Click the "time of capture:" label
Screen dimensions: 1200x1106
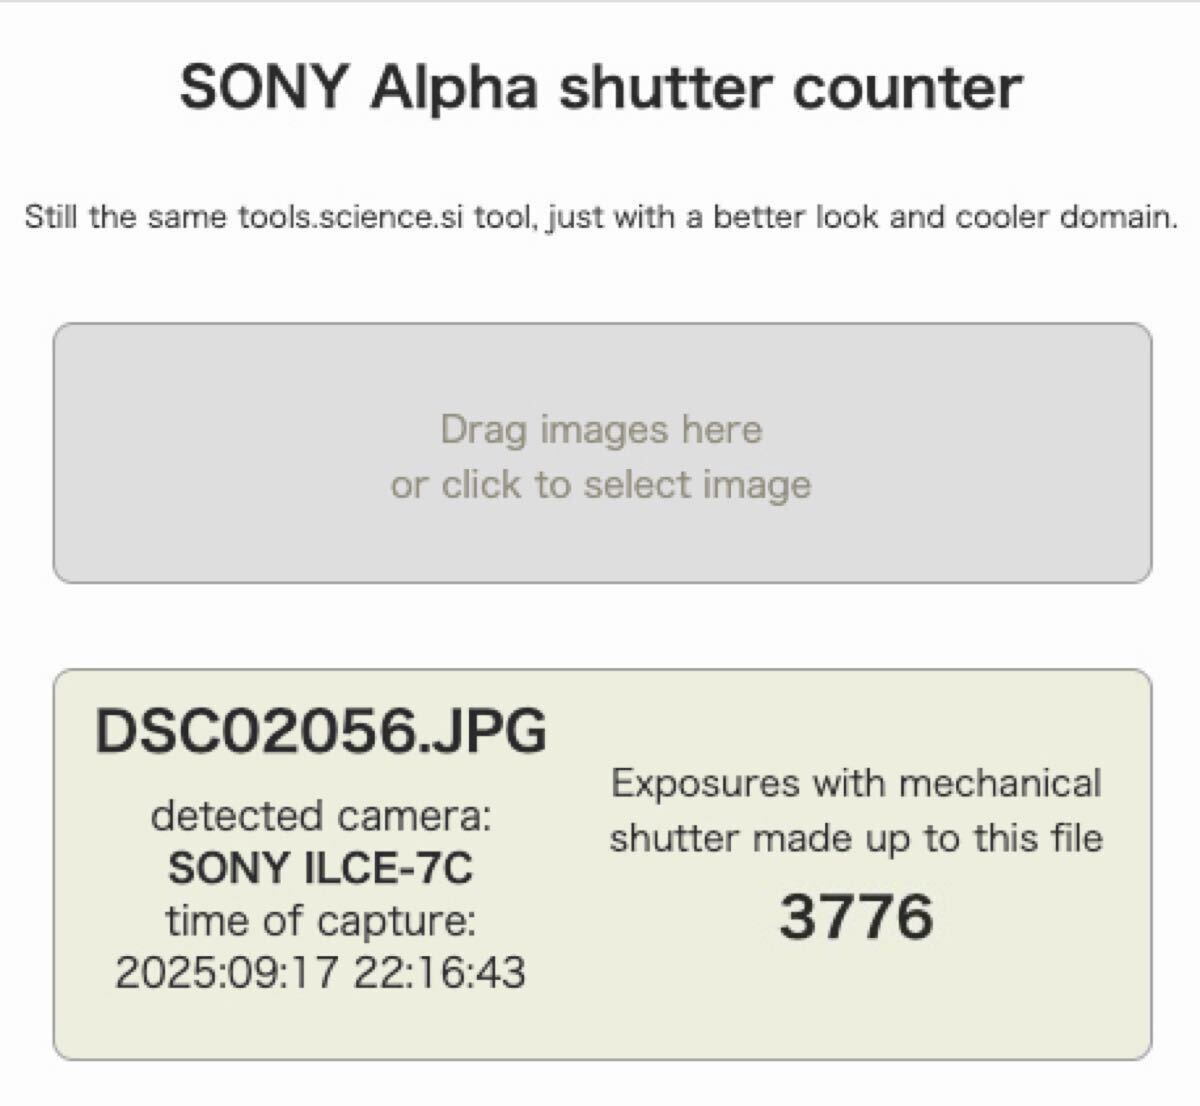coord(321,920)
